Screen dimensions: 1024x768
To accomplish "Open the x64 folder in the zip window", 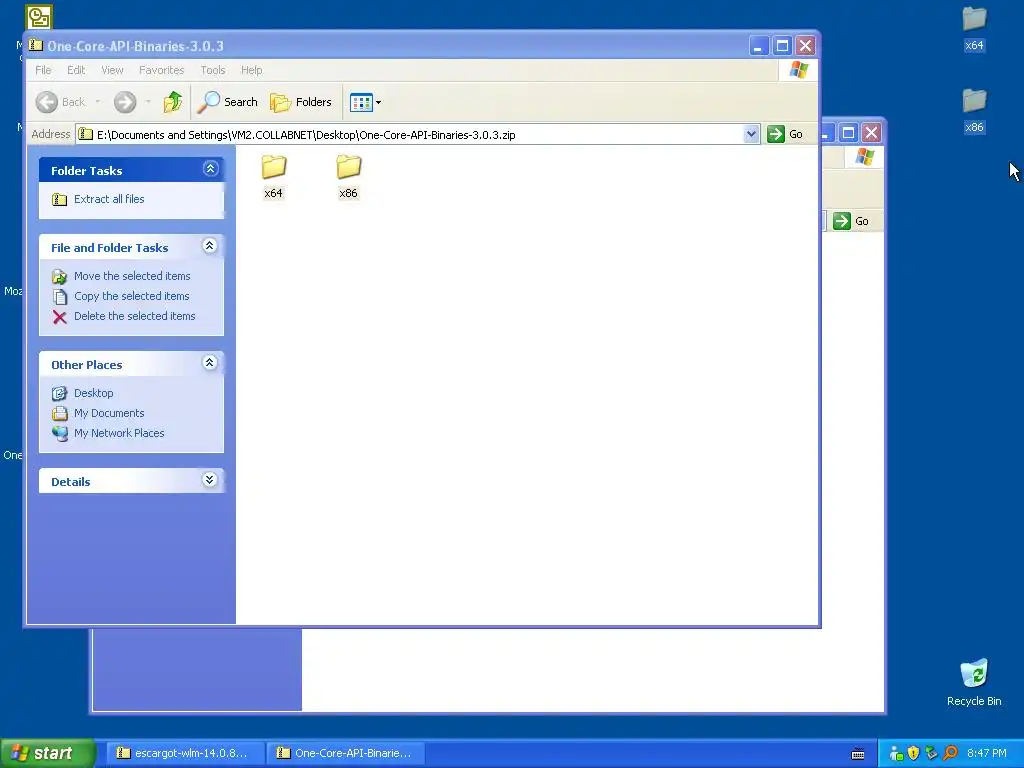I will 274,176.
